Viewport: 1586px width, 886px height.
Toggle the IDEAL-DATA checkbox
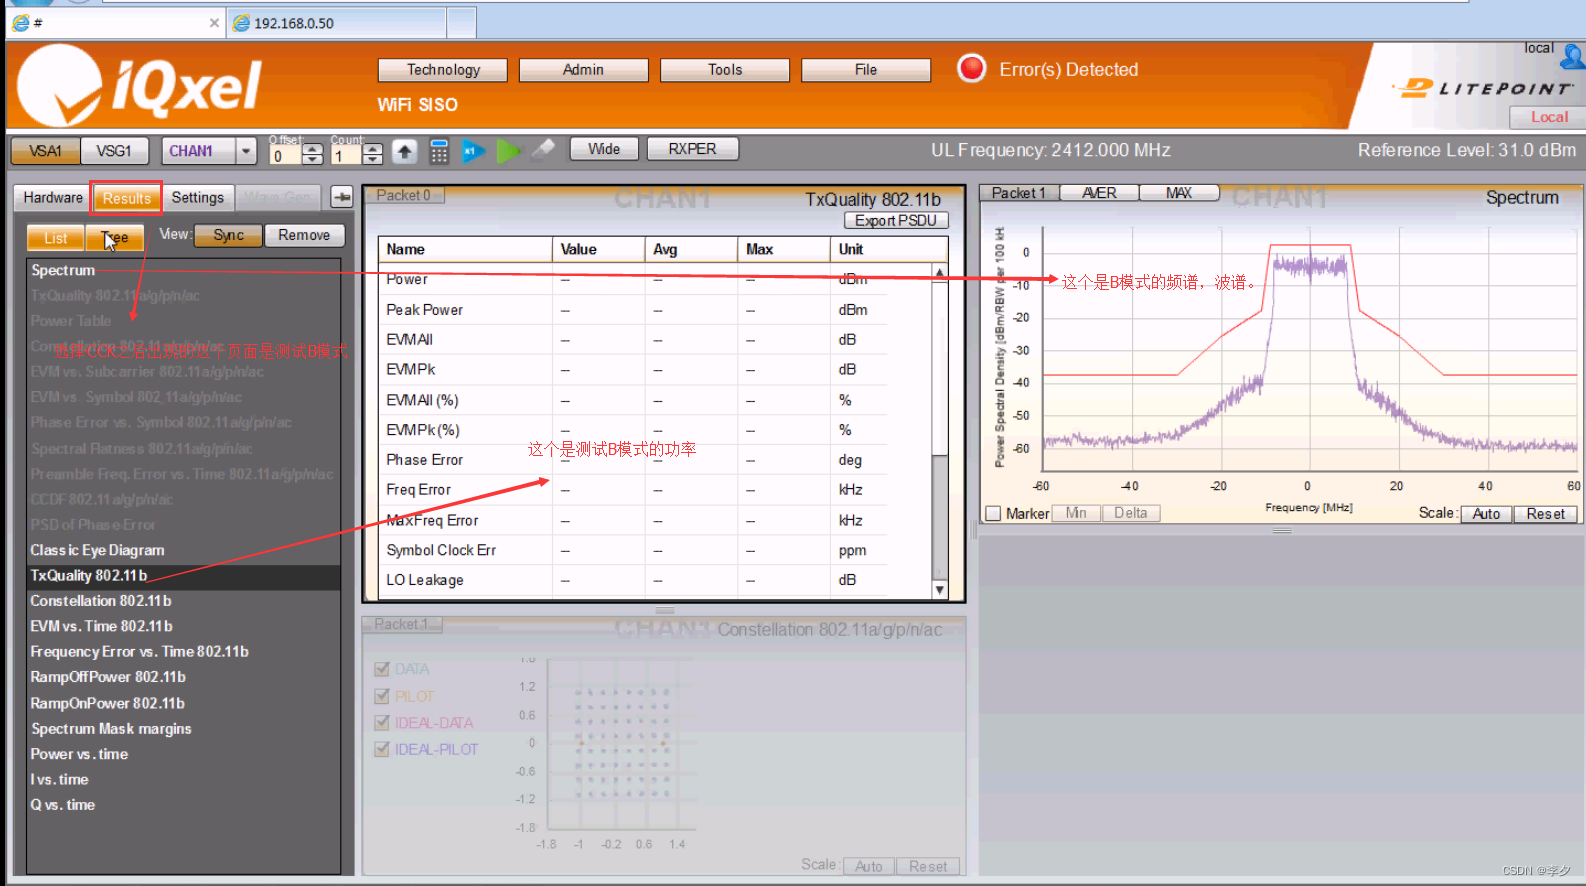click(381, 722)
